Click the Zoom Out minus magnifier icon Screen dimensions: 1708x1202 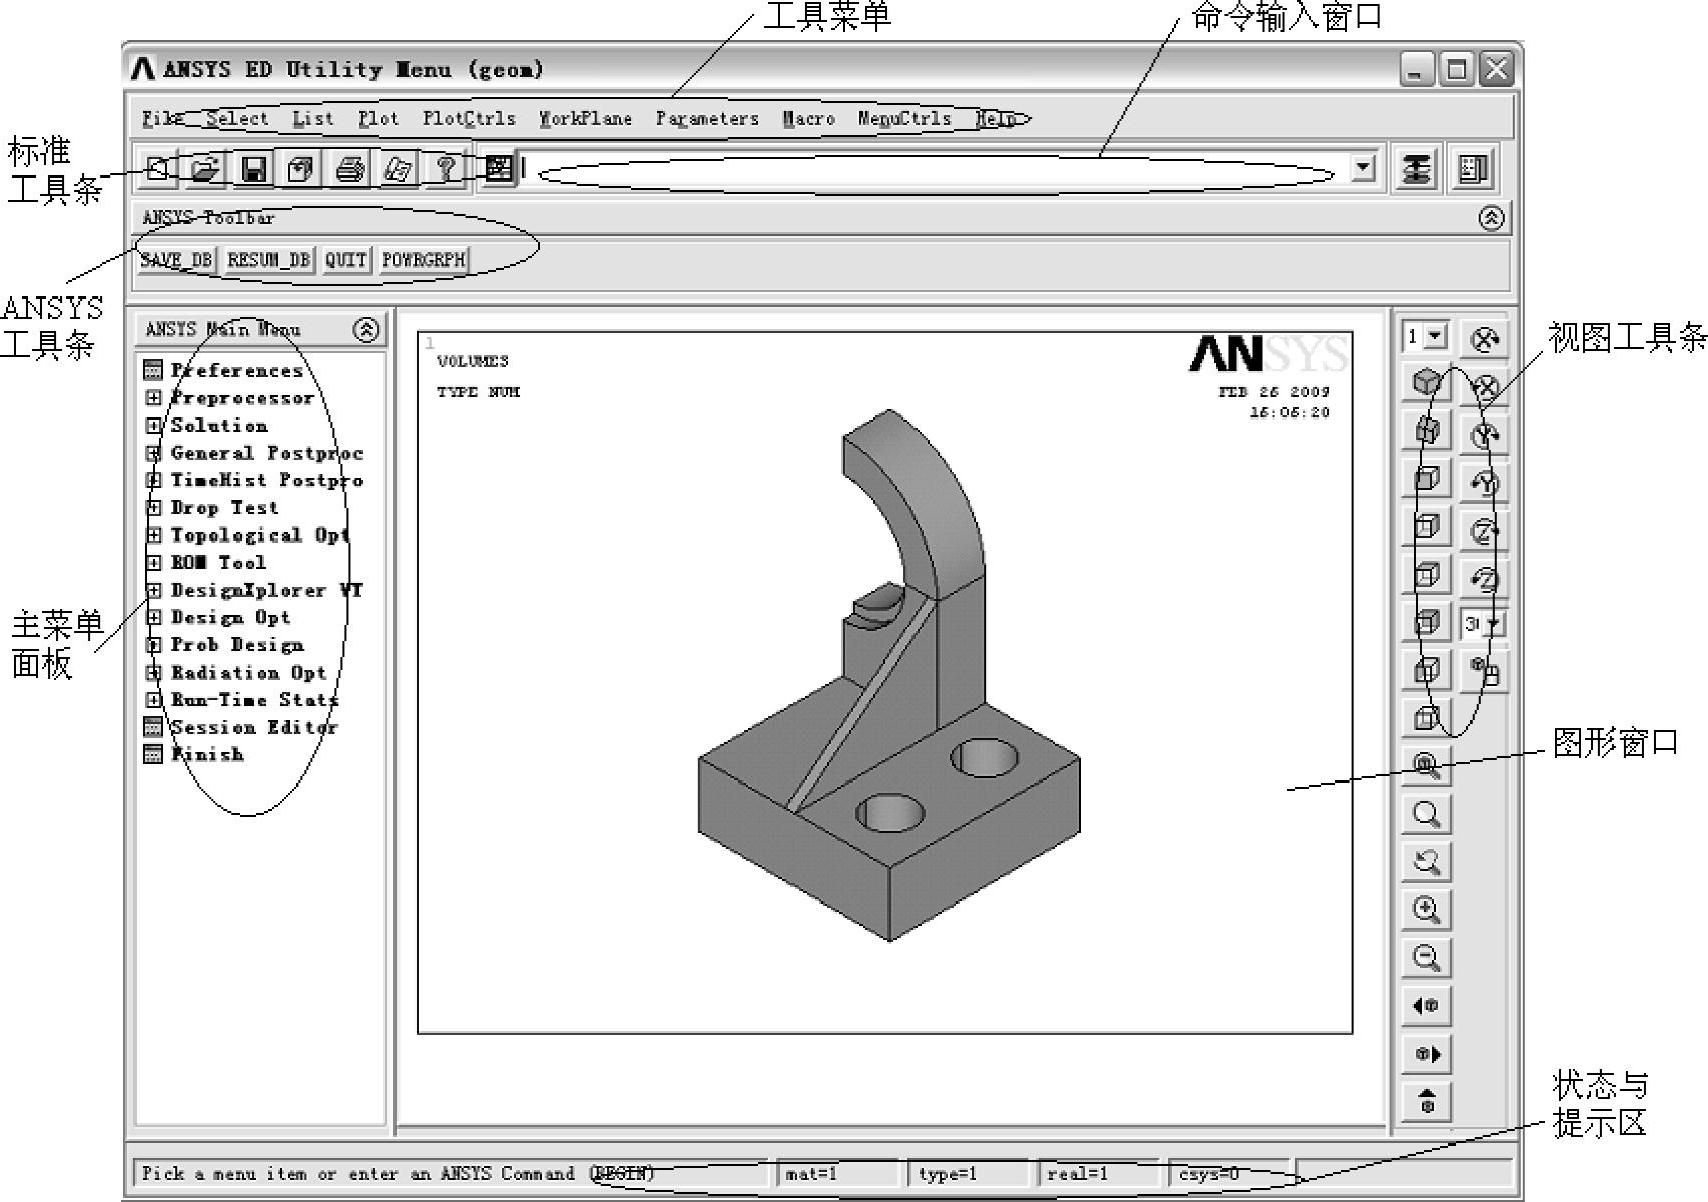tap(1427, 958)
